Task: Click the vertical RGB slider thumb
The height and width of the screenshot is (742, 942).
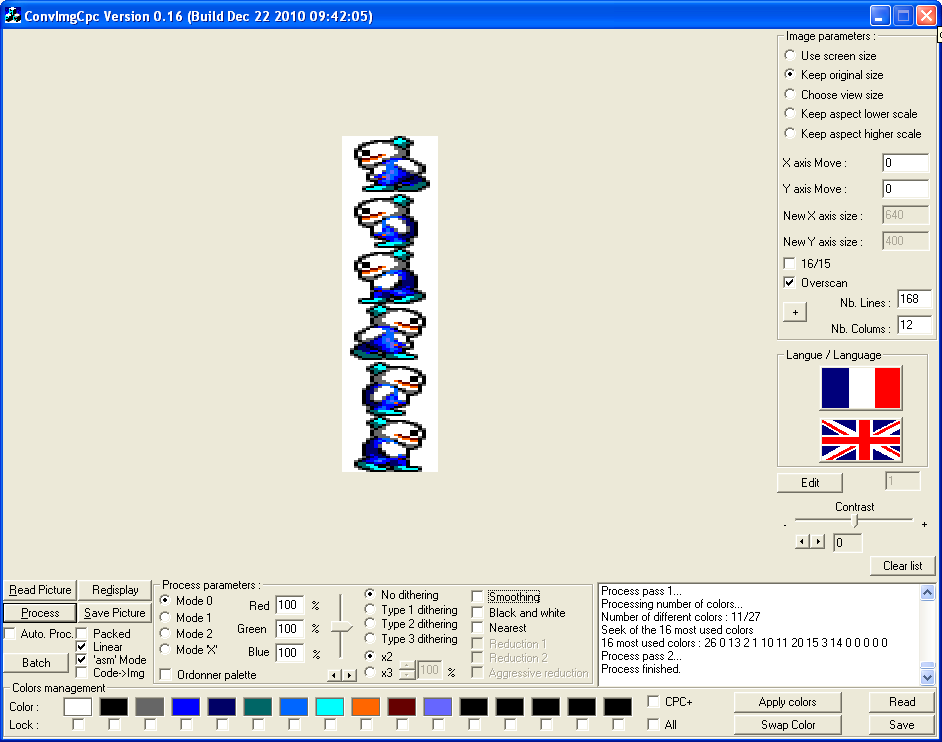Action: coord(341,627)
